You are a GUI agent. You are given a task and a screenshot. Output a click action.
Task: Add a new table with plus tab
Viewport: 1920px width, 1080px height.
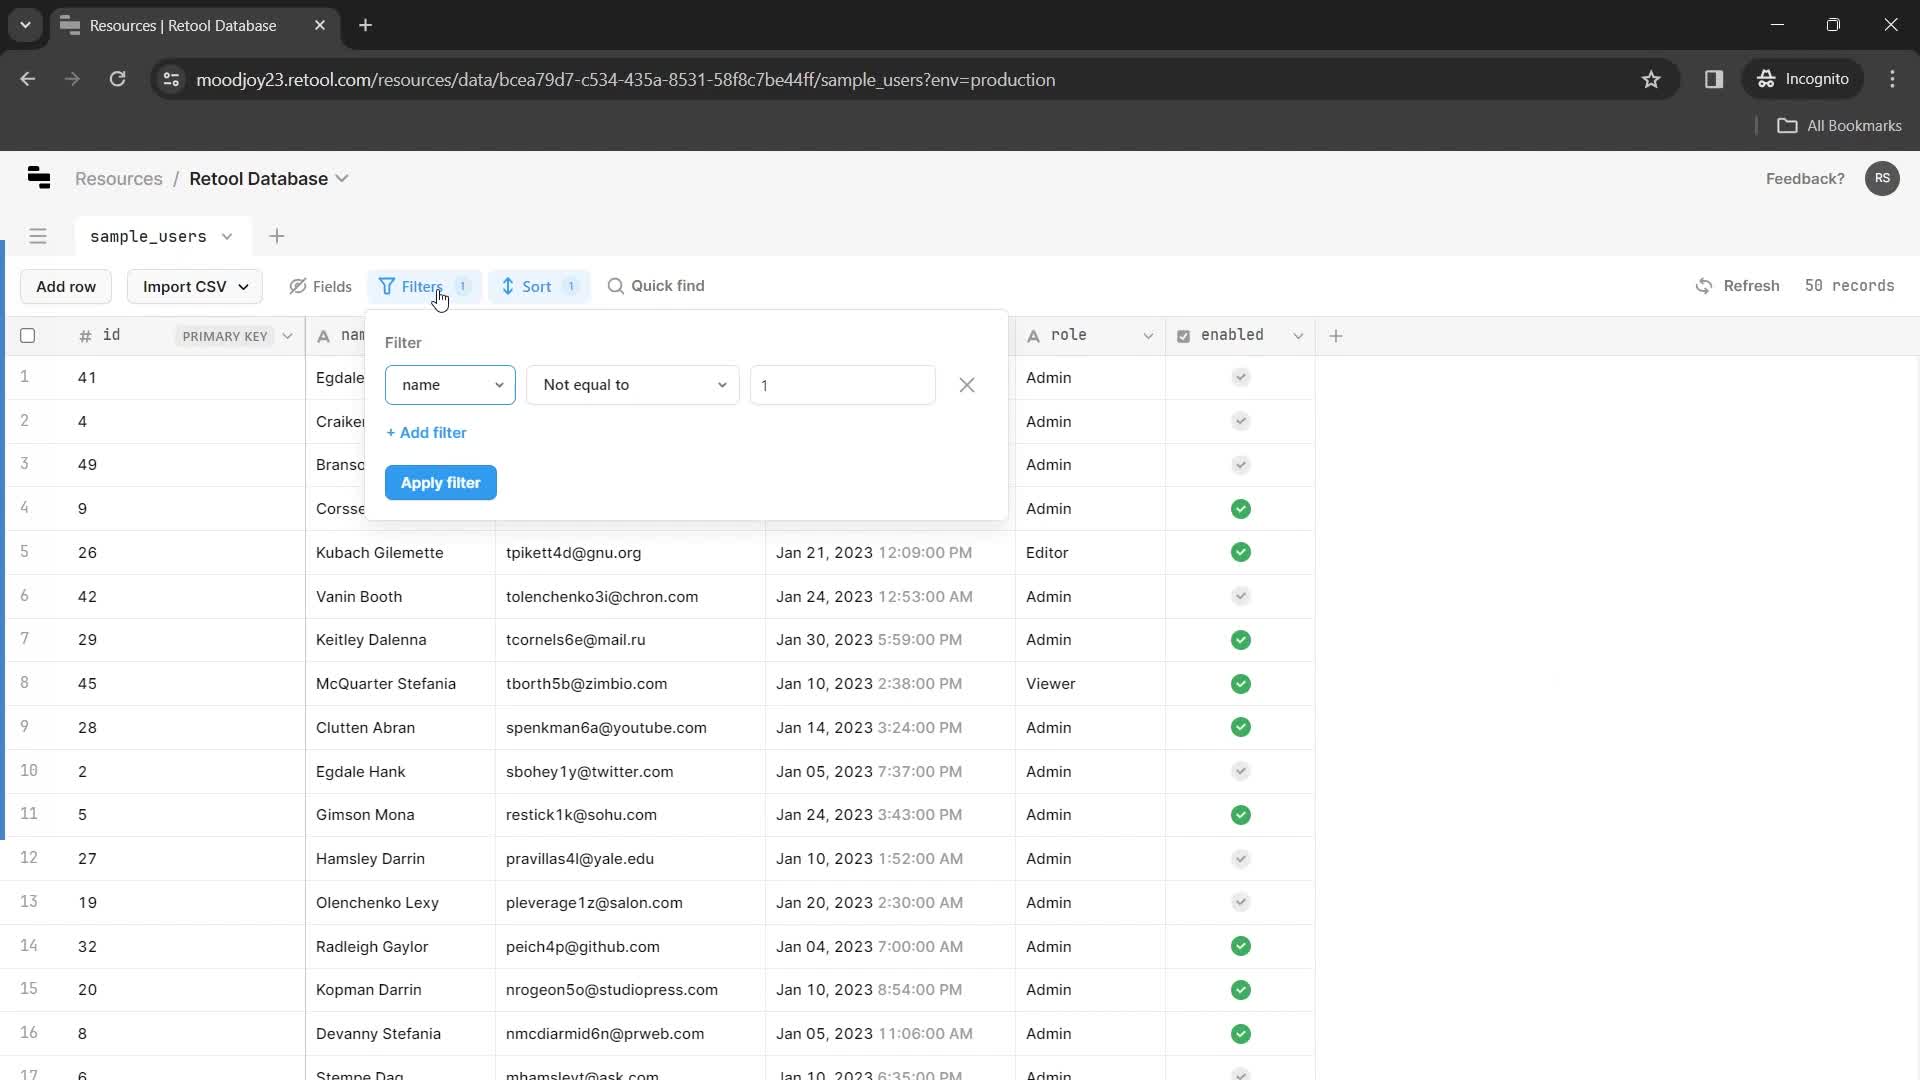coord(277,236)
